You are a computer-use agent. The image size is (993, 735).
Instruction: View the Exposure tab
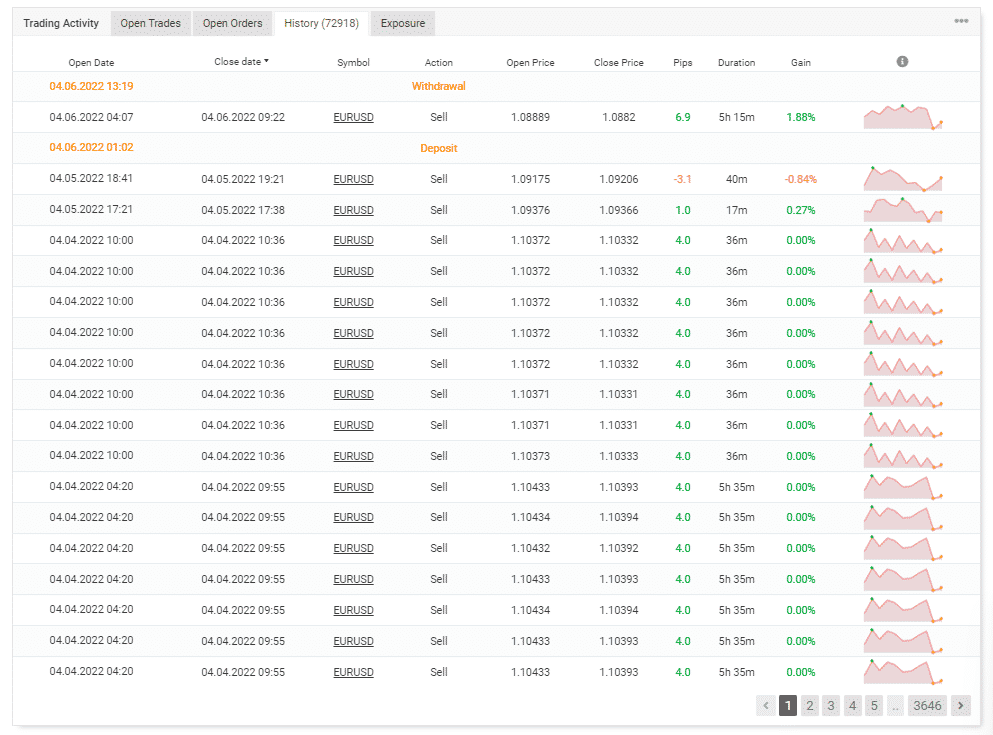coord(403,23)
